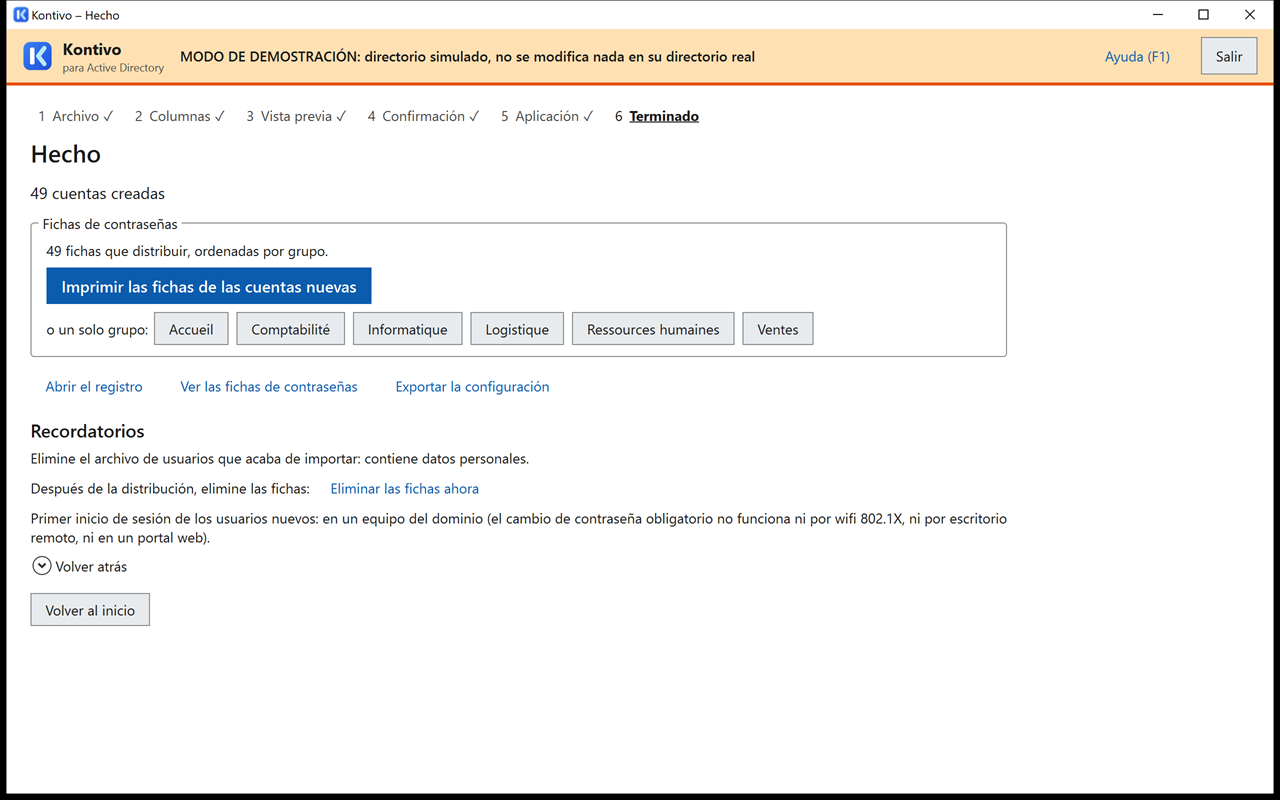Click the 49 cuentas creadas text
This screenshot has height=800, width=1280.
click(x=98, y=194)
